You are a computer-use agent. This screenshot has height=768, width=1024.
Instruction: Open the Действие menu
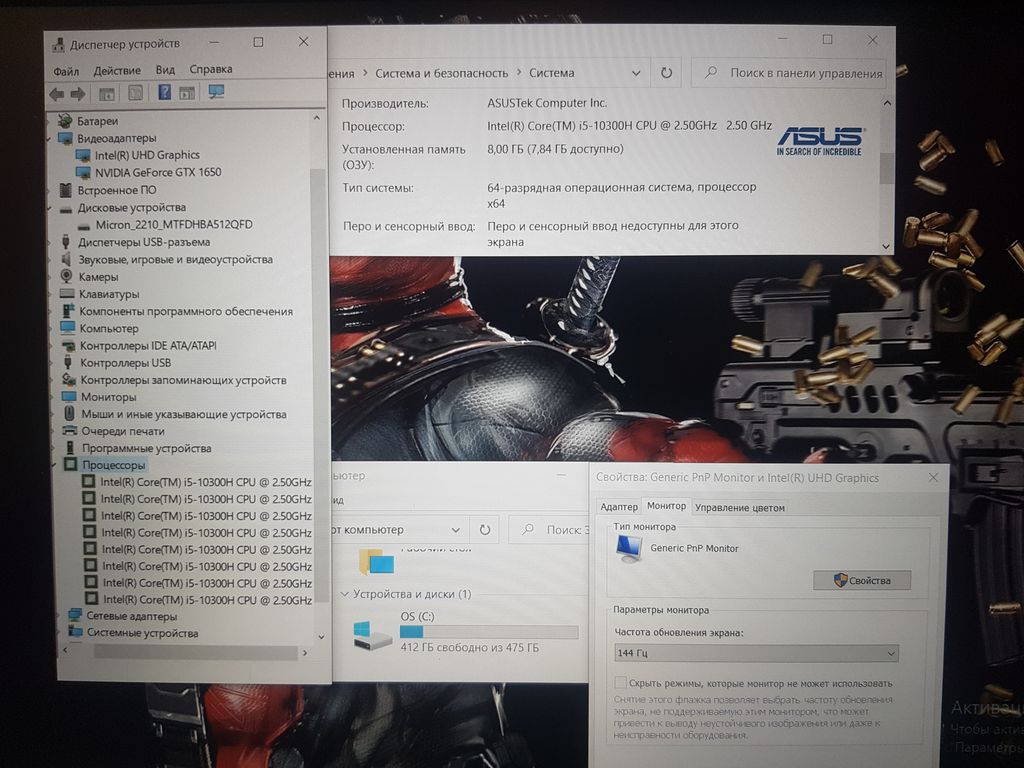[x=117, y=70]
